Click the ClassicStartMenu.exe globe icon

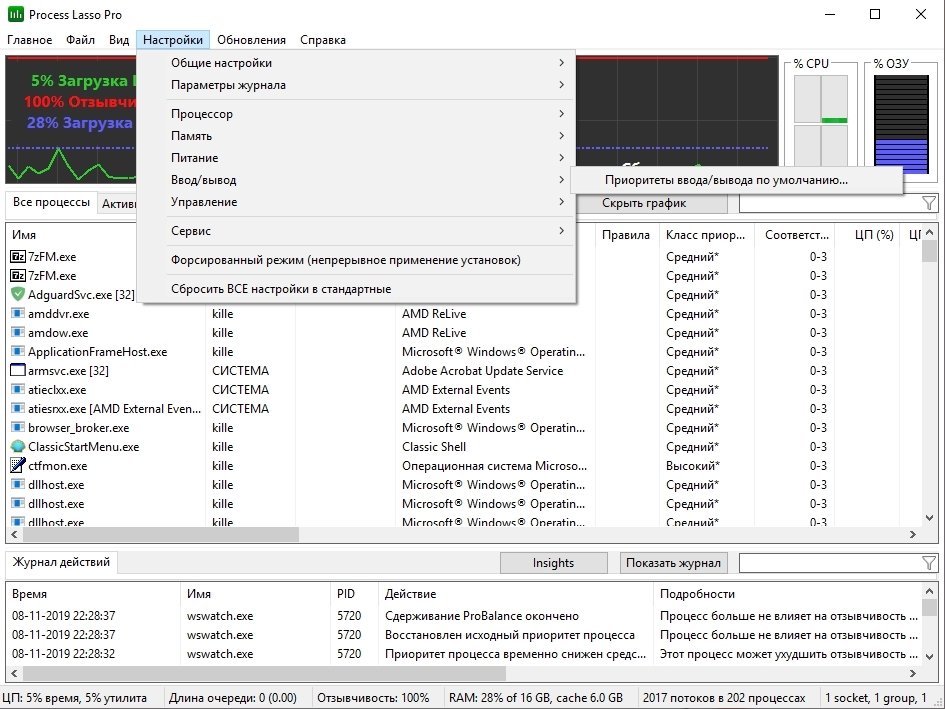pos(18,447)
